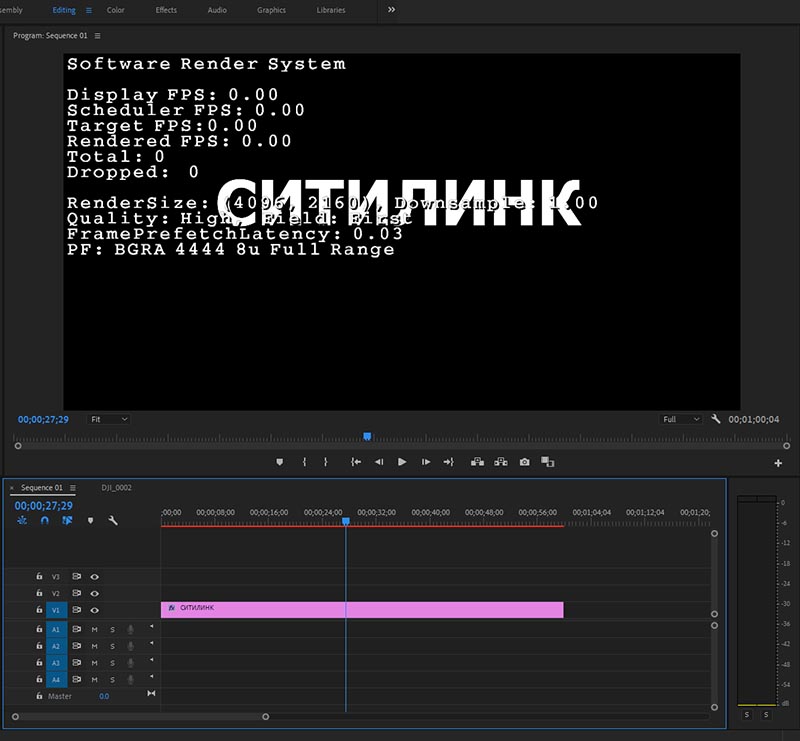Select the Editing workspace tab
This screenshot has height=741, width=800.
tap(64, 10)
